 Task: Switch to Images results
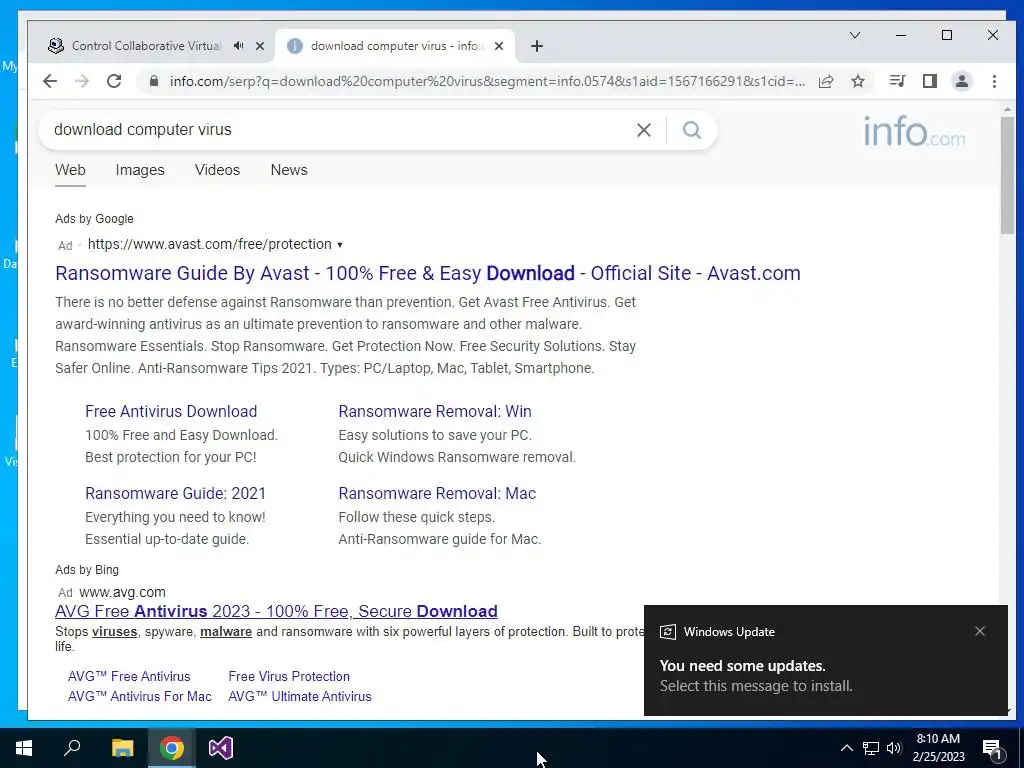140,170
